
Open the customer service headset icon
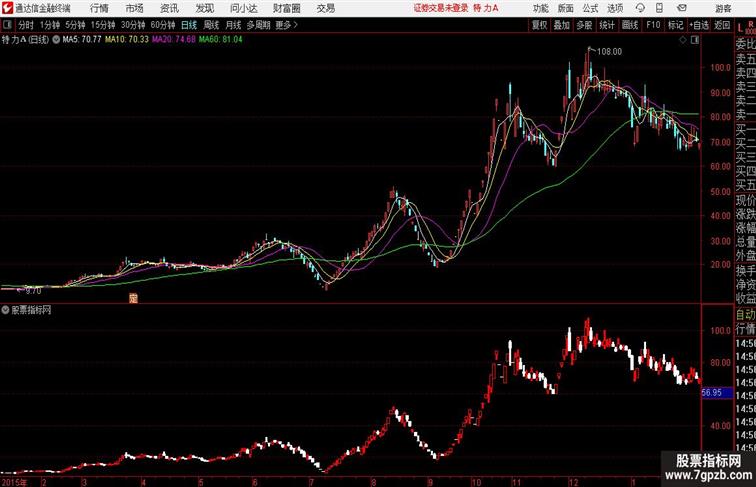pos(640,8)
